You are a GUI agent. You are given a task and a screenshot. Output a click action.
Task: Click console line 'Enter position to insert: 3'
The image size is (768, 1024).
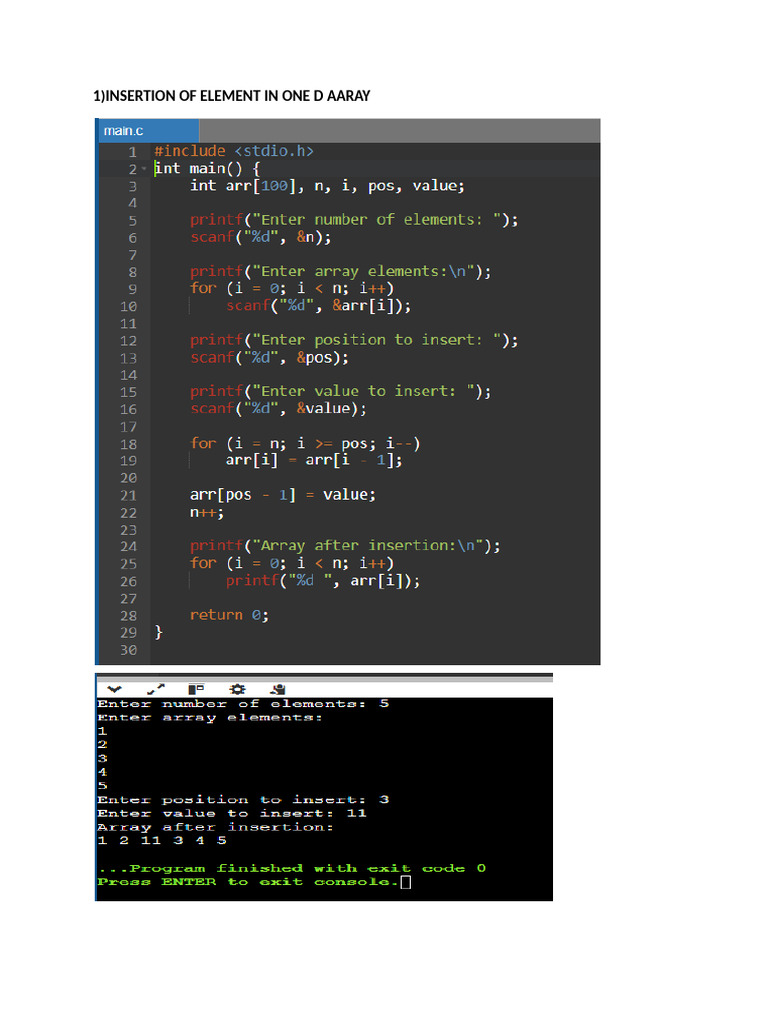coord(243,800)
